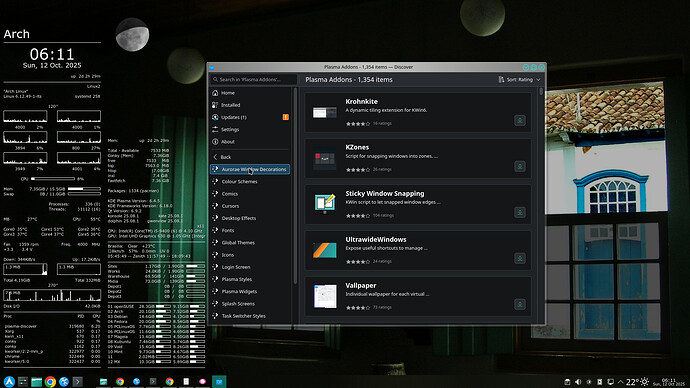Open the Sort: Rating dropdown
This screenshot has width=690, height=388.
point(519,80)
